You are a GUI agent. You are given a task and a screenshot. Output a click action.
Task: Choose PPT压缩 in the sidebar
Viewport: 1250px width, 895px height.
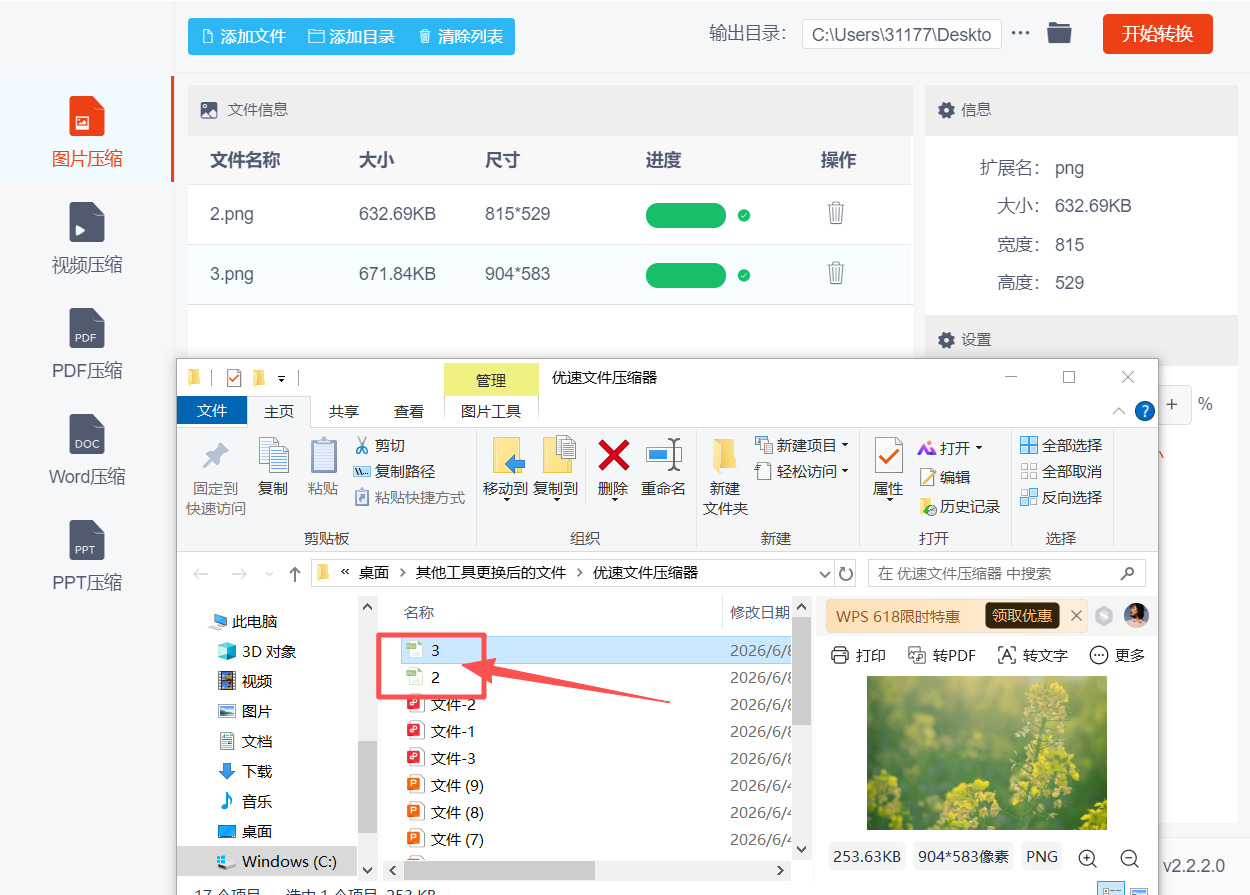[87, 556]
